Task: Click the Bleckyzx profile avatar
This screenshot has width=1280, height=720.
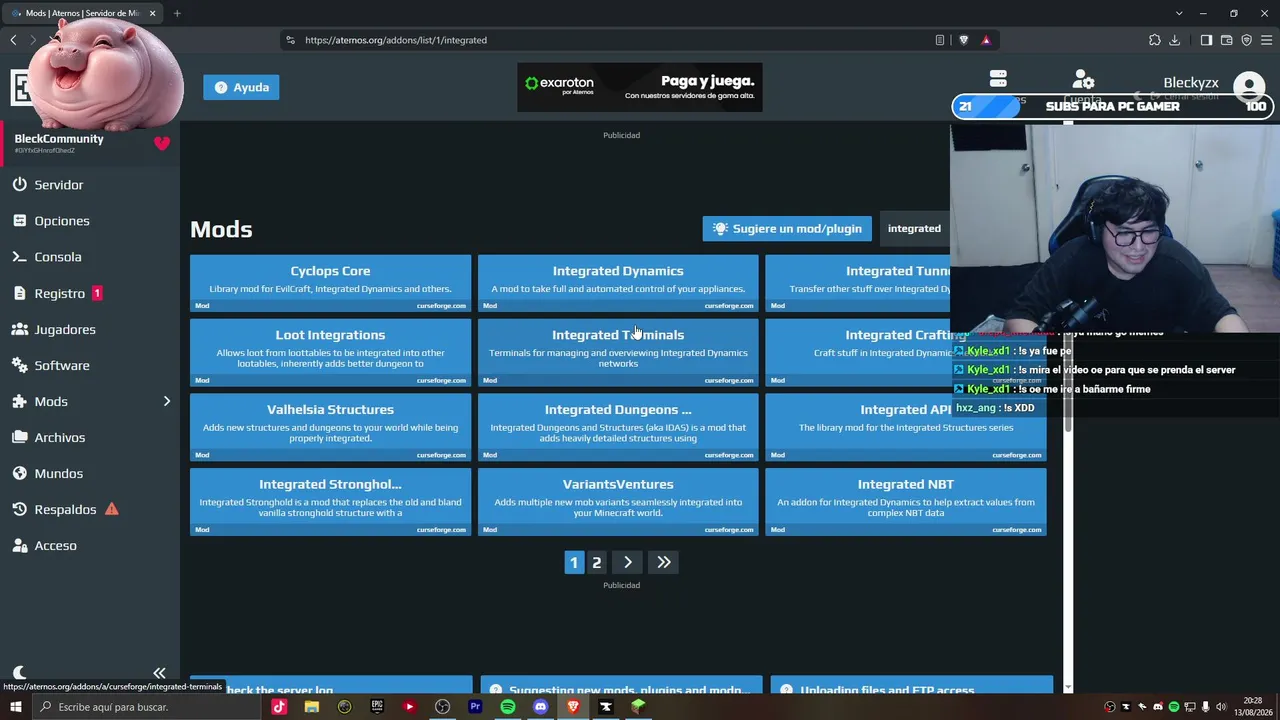Action: (1249, 87)
